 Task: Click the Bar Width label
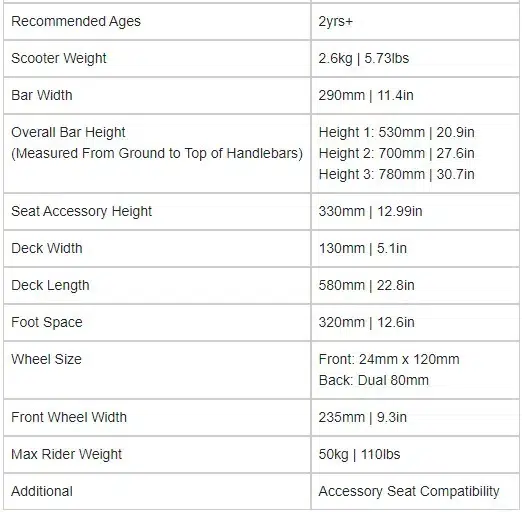click(x=42, y=95)
